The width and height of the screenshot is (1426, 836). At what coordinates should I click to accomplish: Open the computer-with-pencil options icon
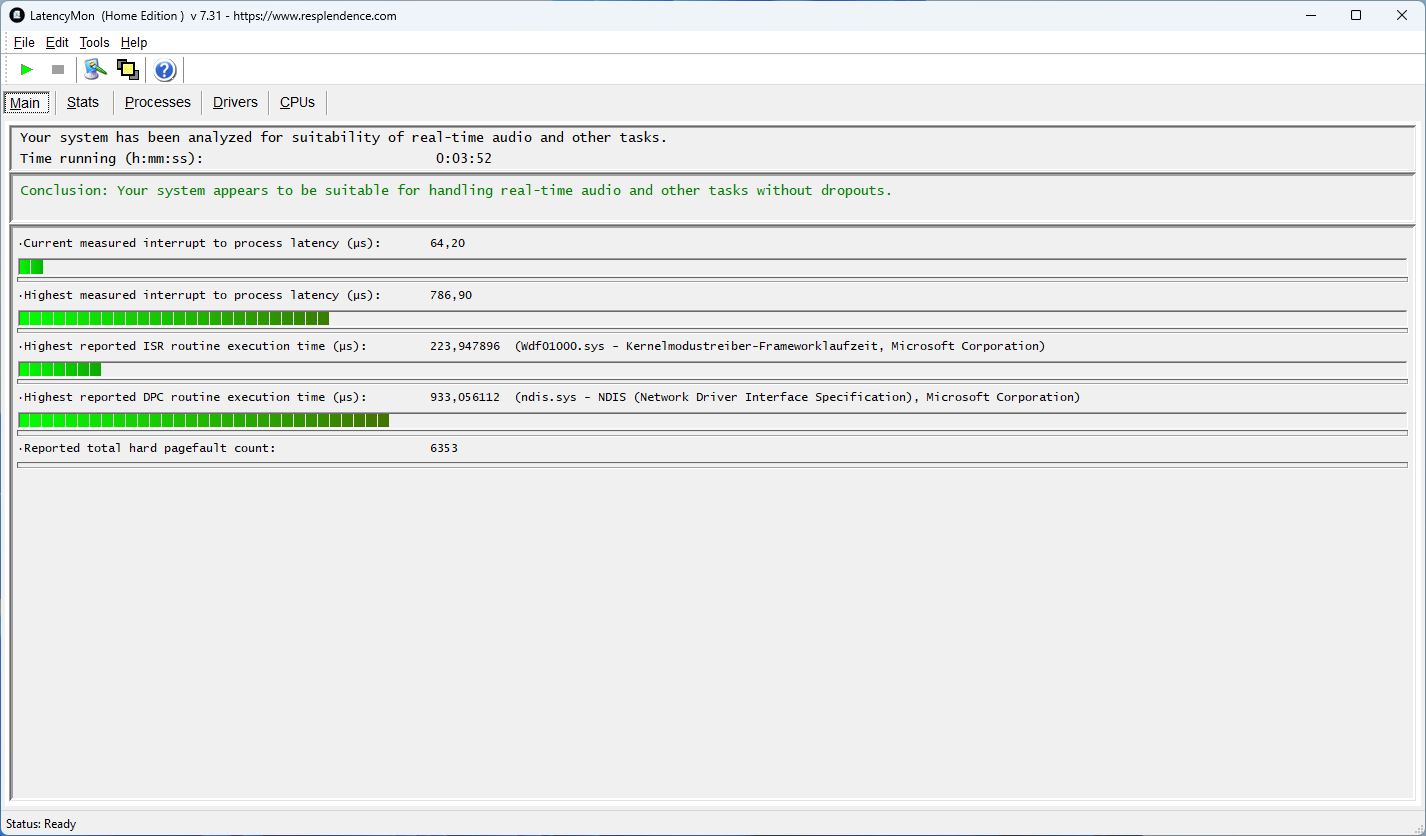pyautogui.click(x=95, y=70)
